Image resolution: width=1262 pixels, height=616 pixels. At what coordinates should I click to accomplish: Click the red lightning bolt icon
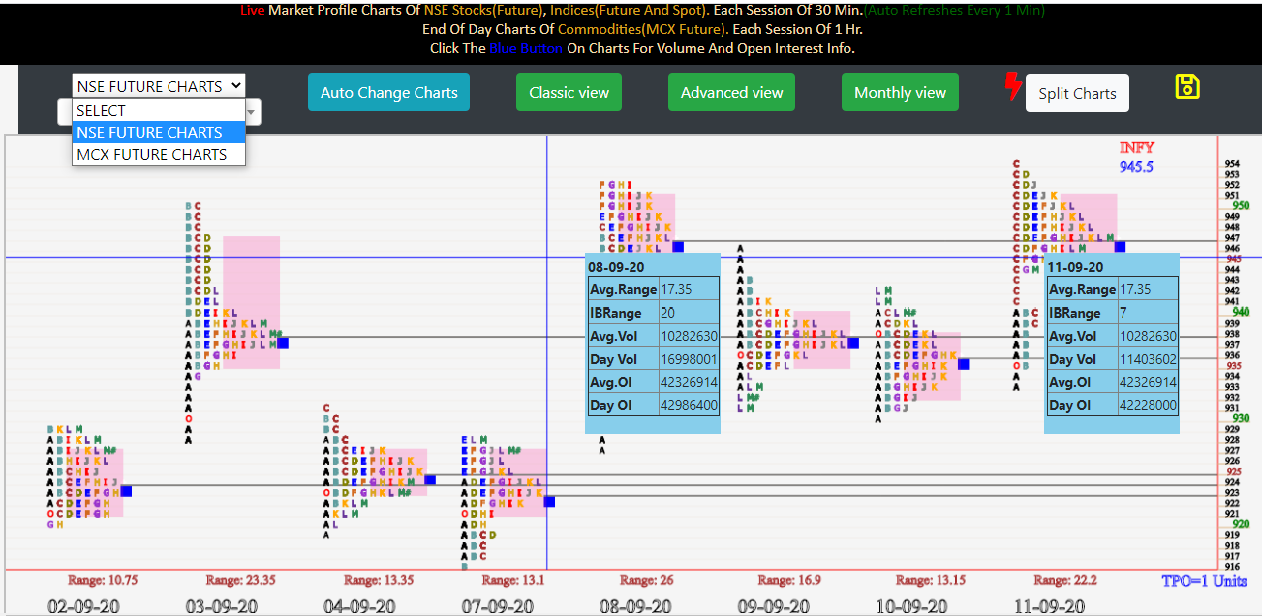(1012, 87)
